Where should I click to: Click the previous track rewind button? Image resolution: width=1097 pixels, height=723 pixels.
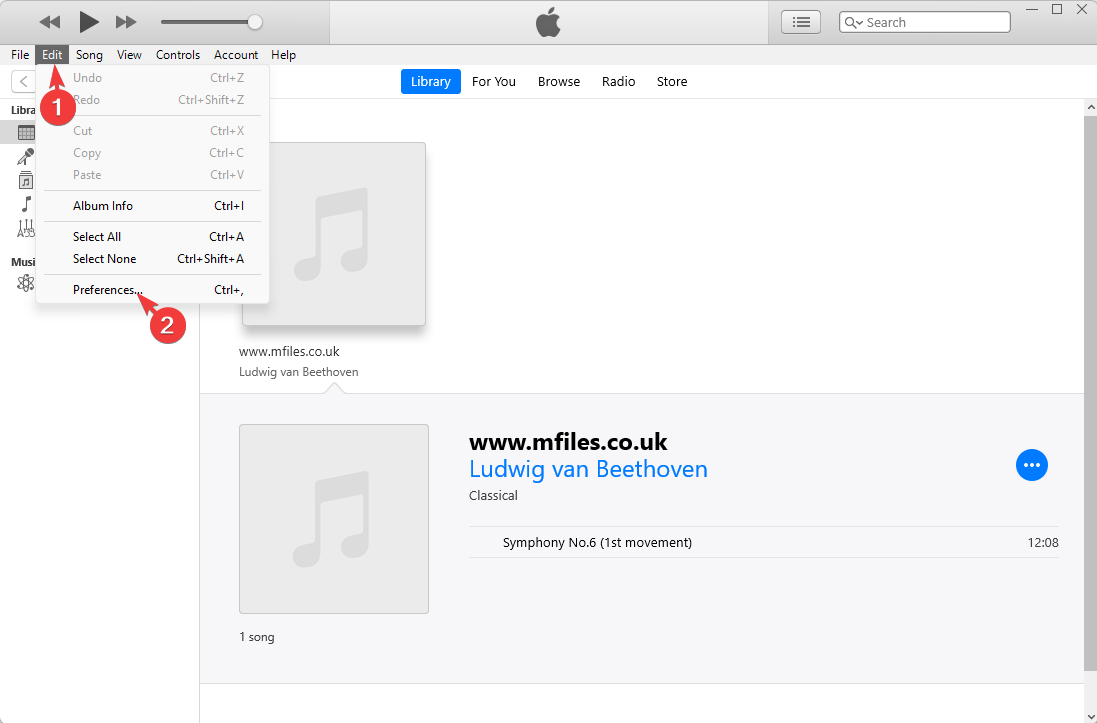50,22
